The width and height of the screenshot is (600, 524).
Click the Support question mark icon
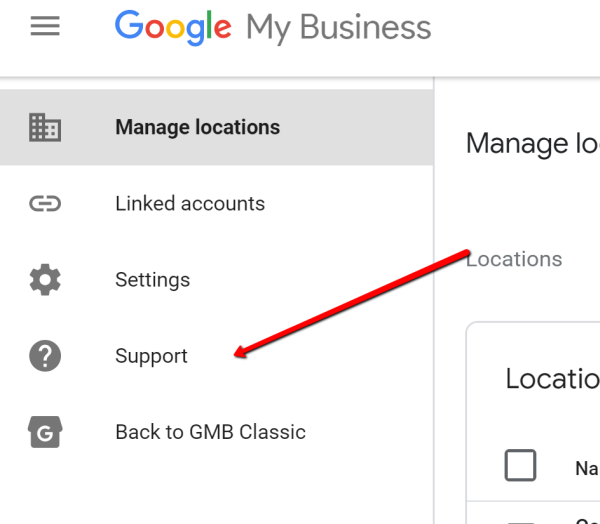point(45,356)
